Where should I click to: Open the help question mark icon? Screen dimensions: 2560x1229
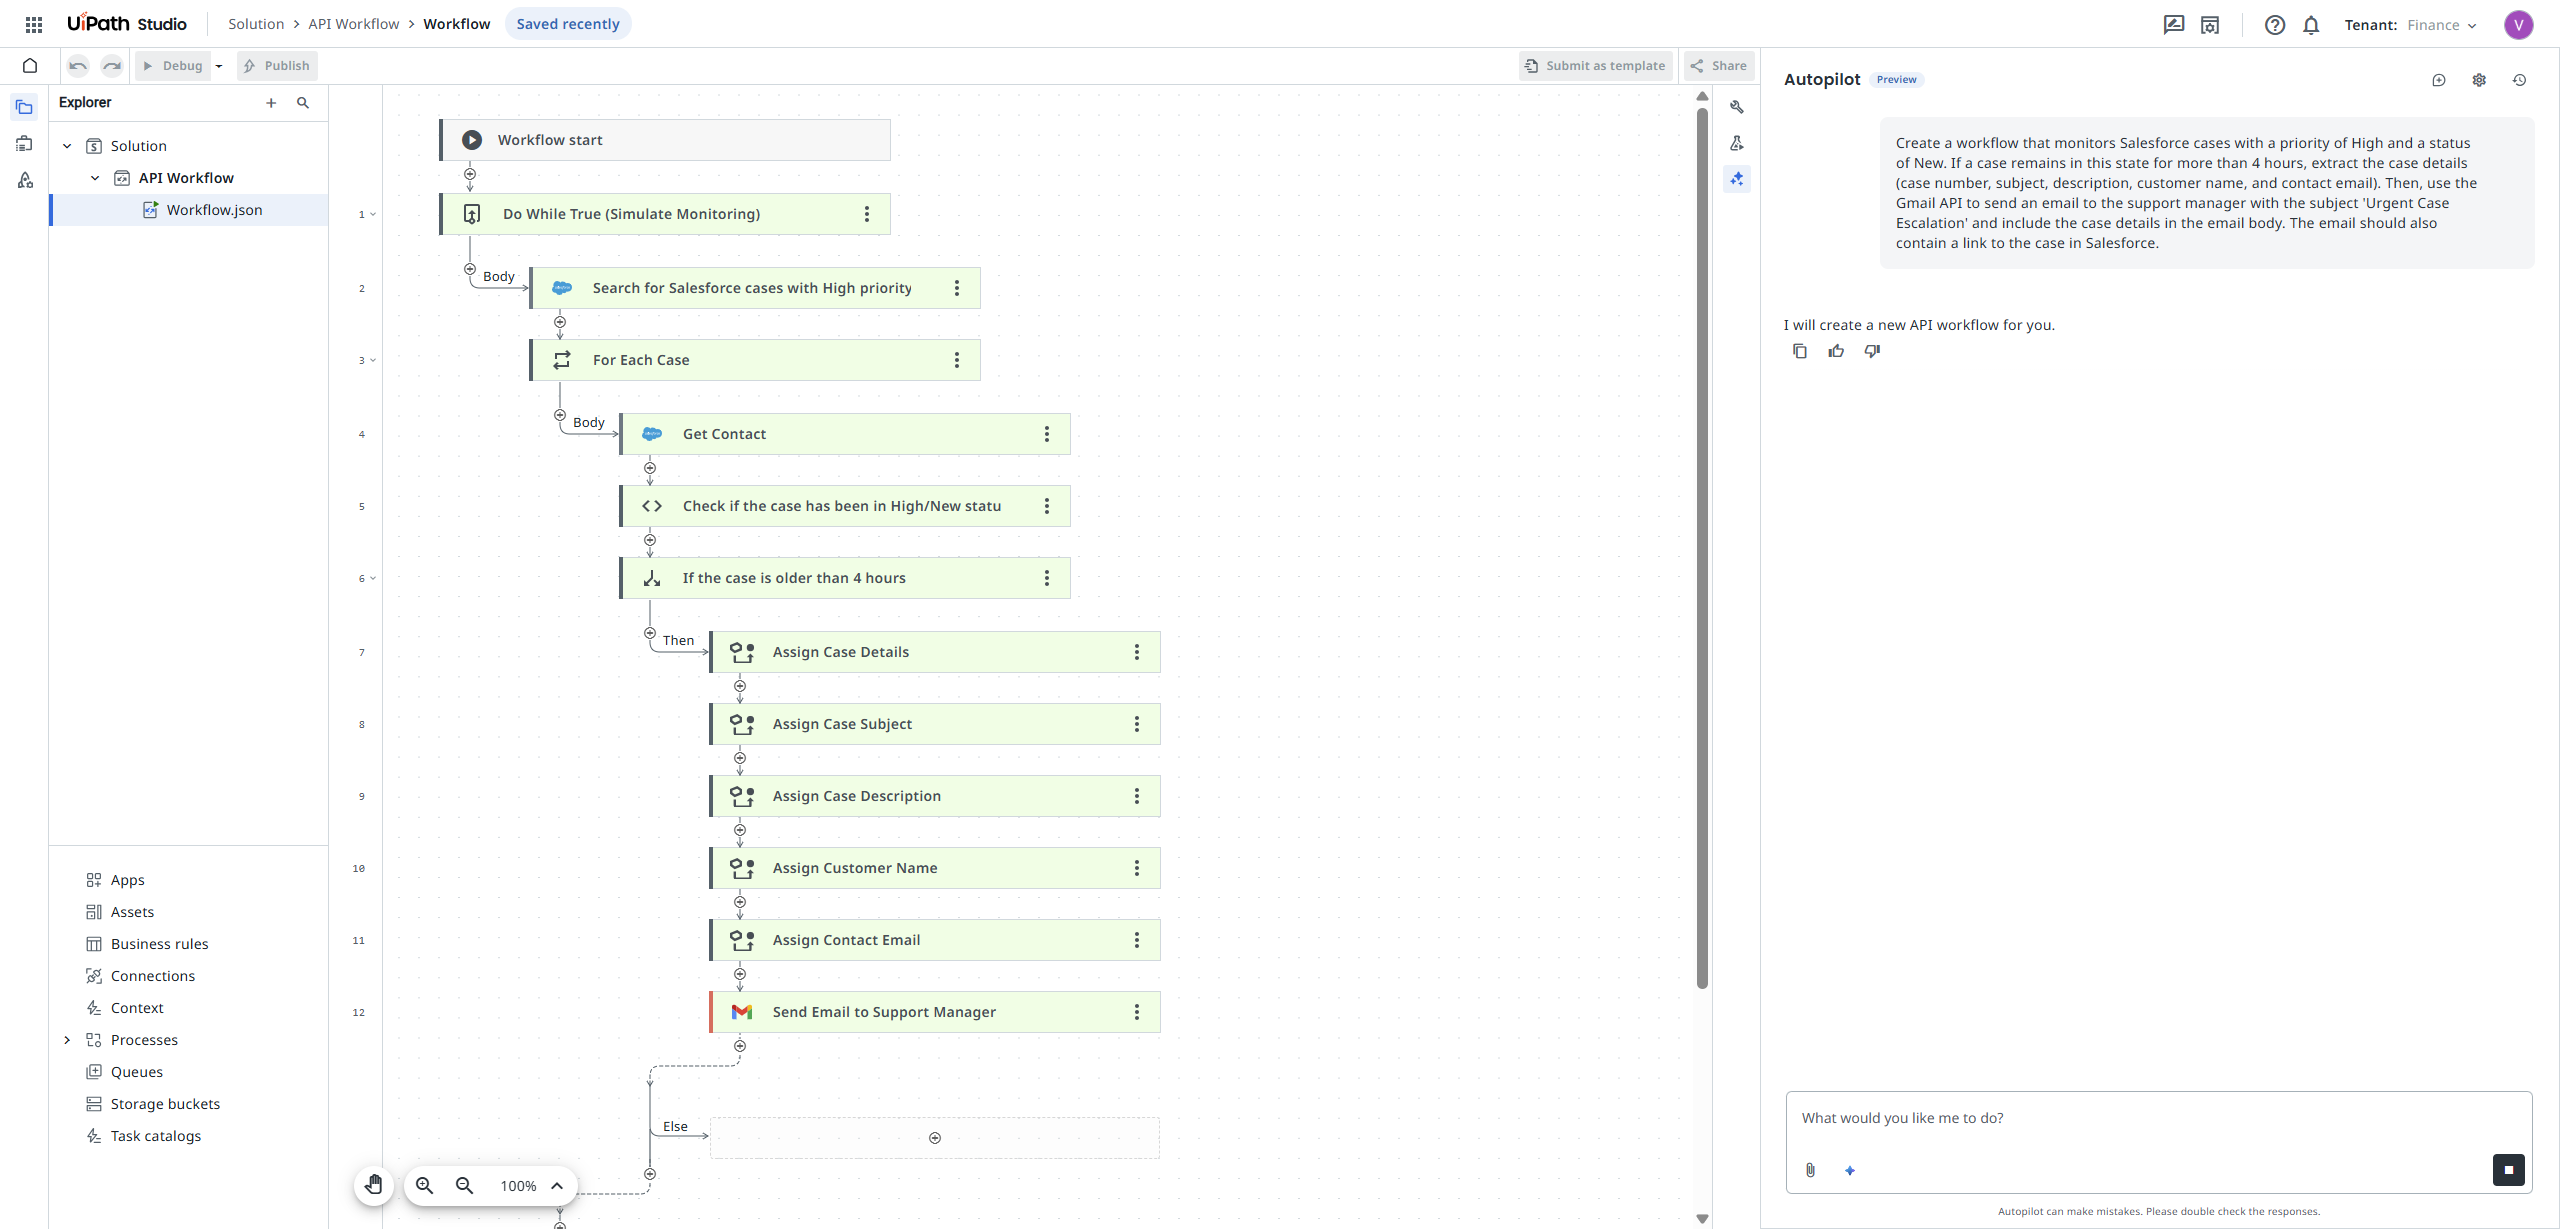tap(2274, 25)
